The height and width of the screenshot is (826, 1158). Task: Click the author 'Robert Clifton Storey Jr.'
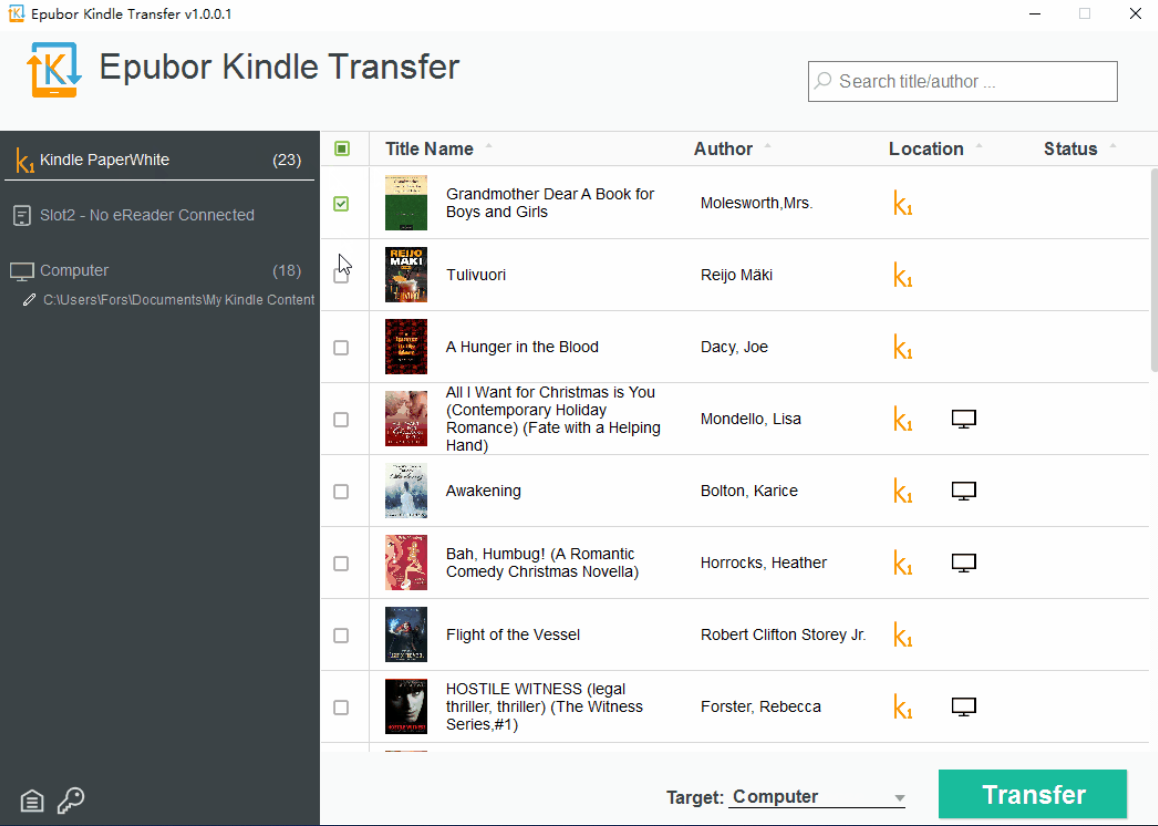pos(783,635)
